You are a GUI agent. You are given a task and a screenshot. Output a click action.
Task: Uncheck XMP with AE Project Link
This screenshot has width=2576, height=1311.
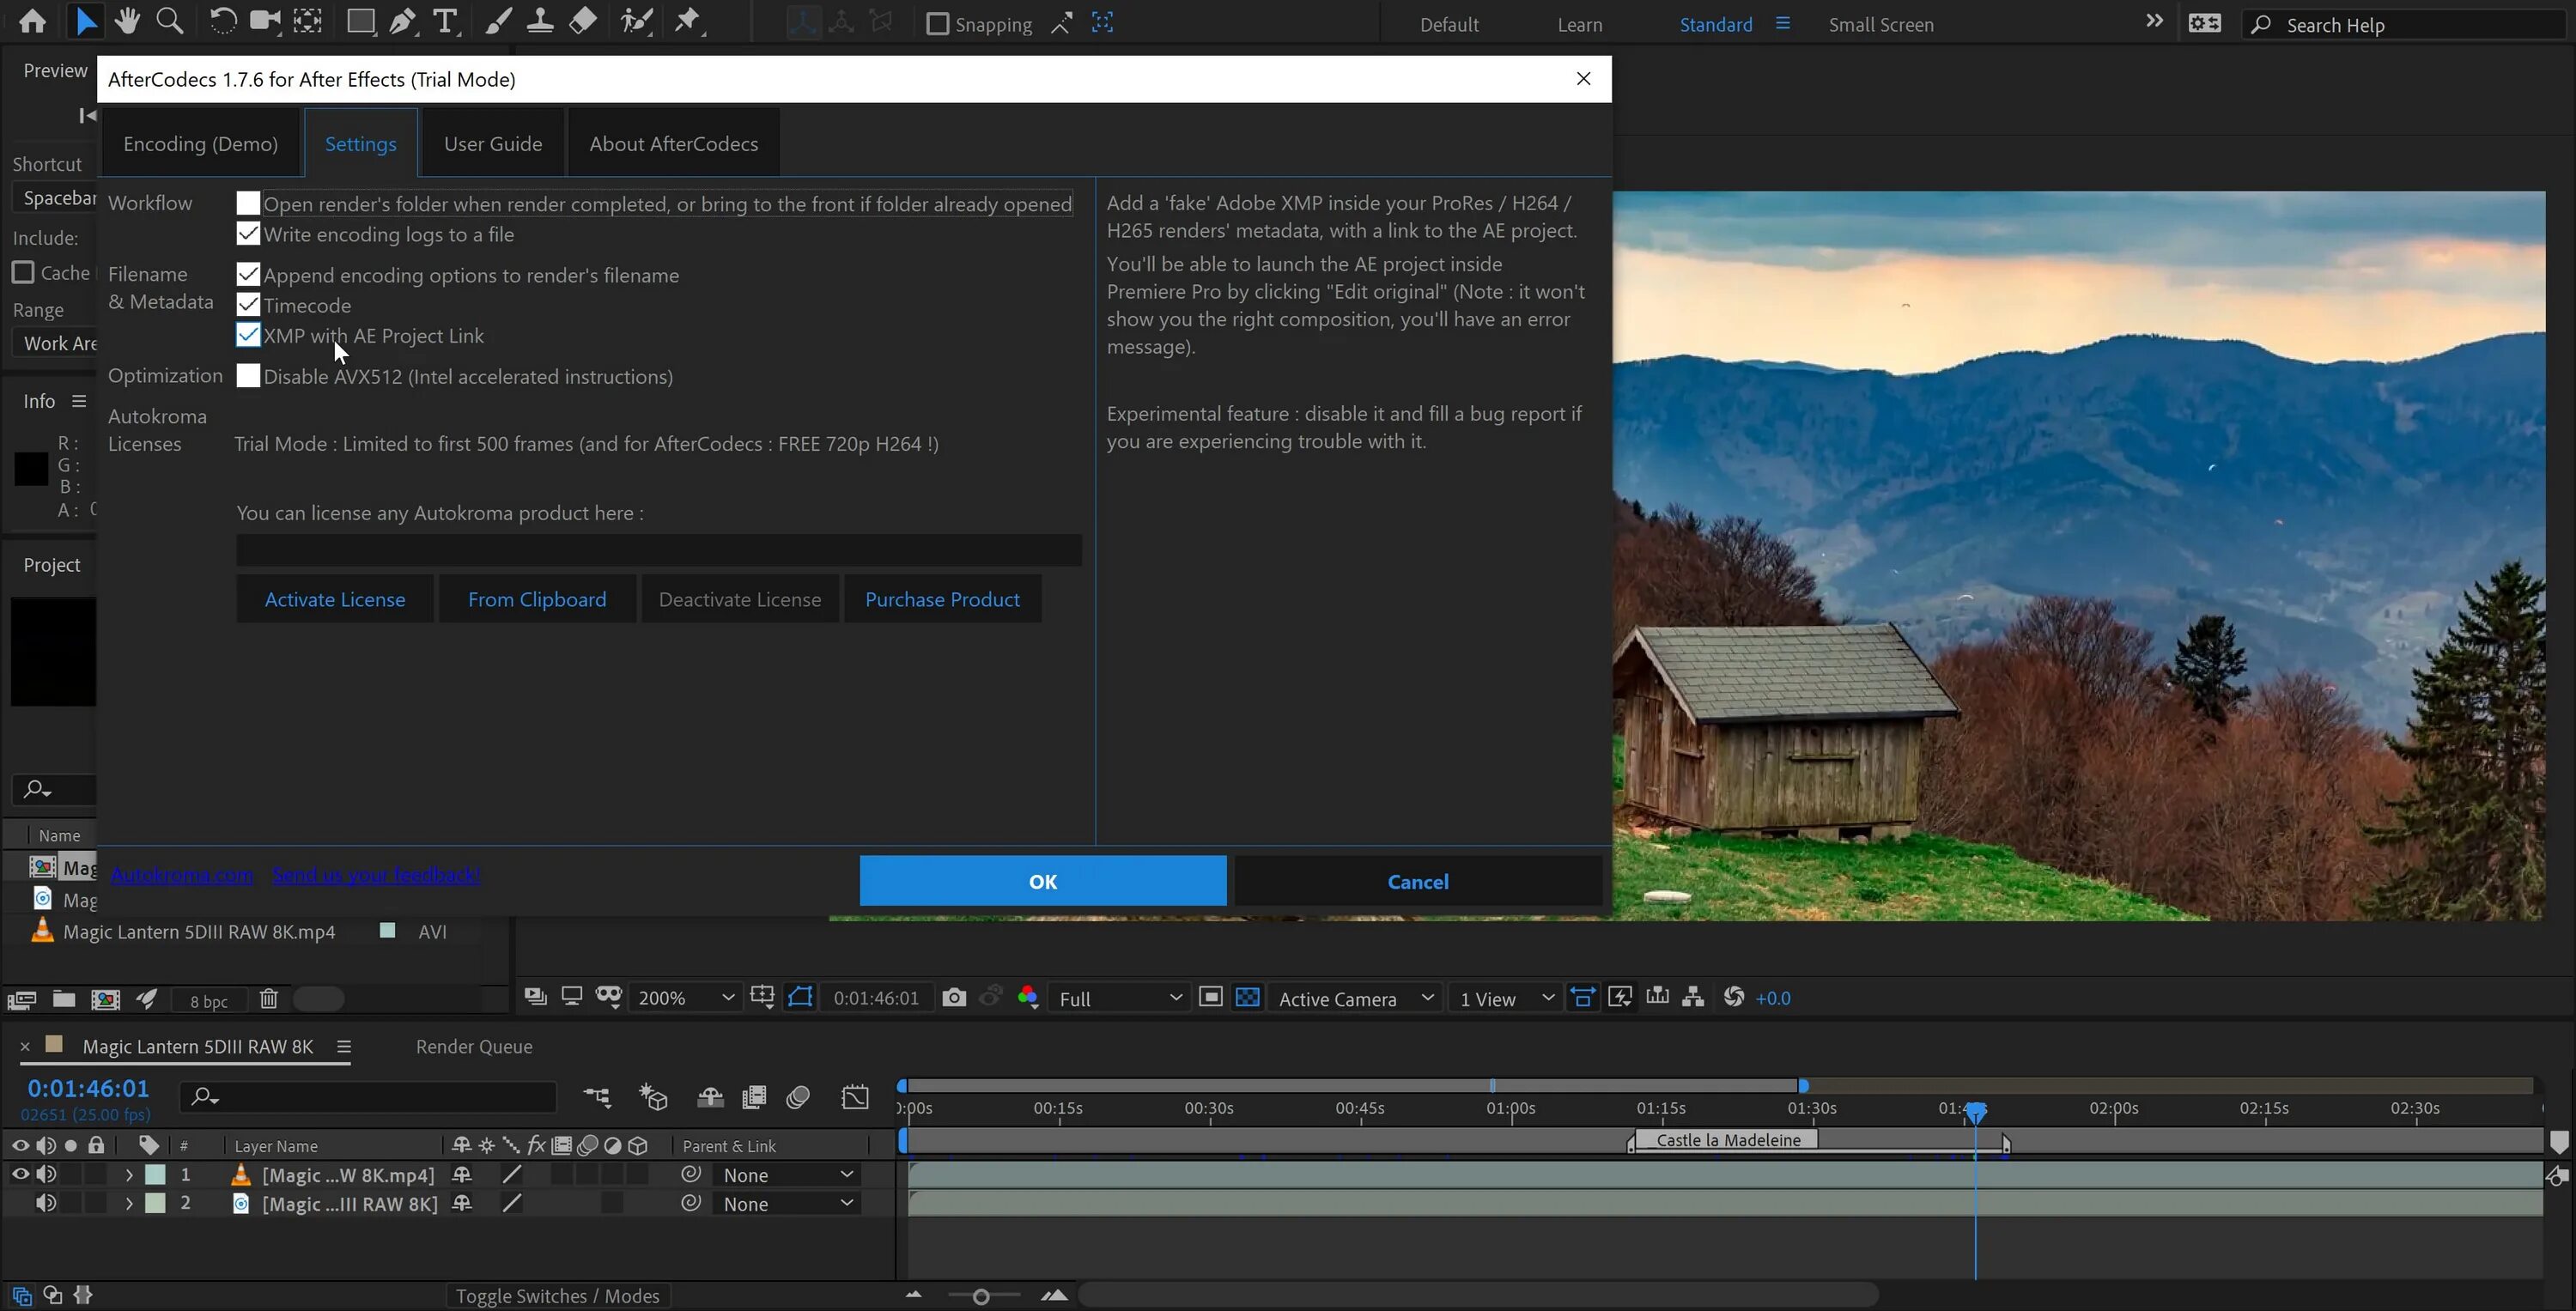pos(248,335)
